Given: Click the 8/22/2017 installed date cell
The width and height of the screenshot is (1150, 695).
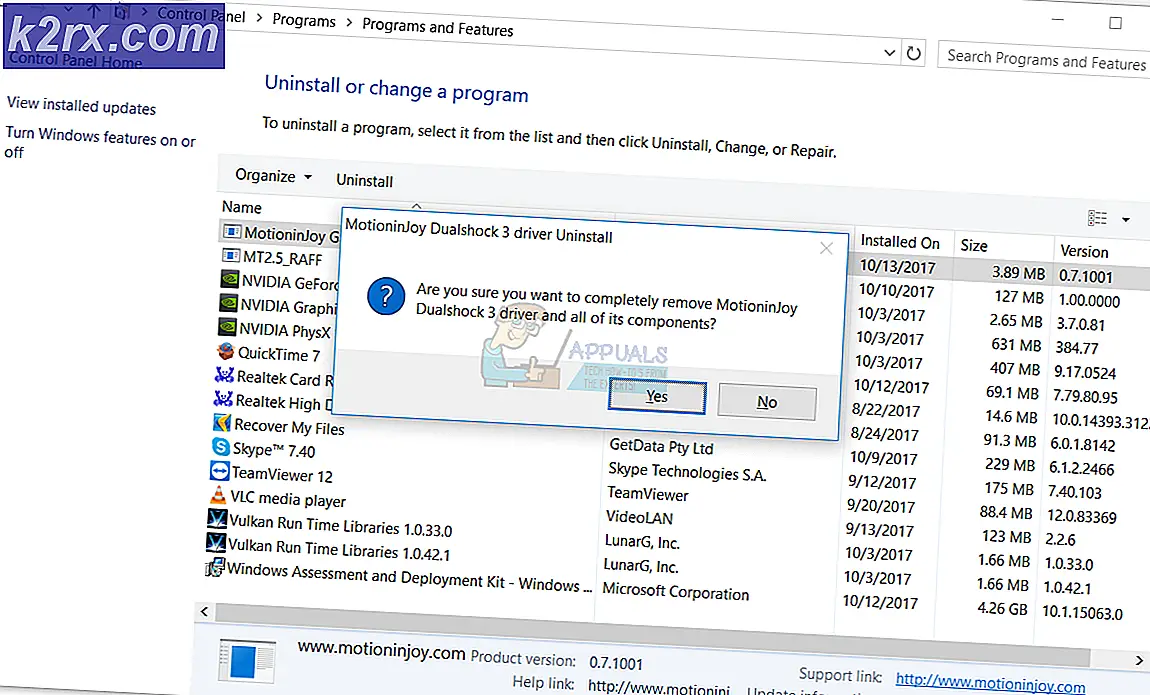Looking at the screenshot, I should tap(885, 411).
